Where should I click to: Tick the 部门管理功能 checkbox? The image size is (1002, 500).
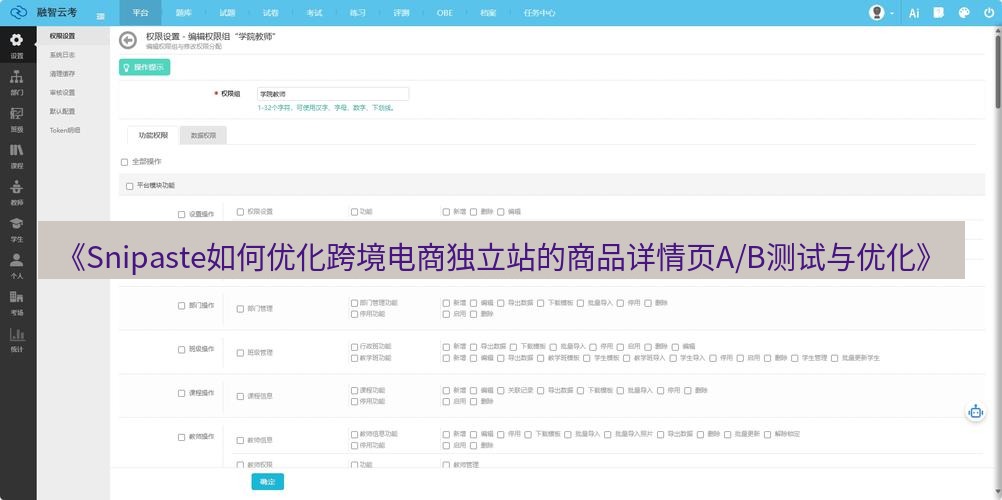click(355, 302)
